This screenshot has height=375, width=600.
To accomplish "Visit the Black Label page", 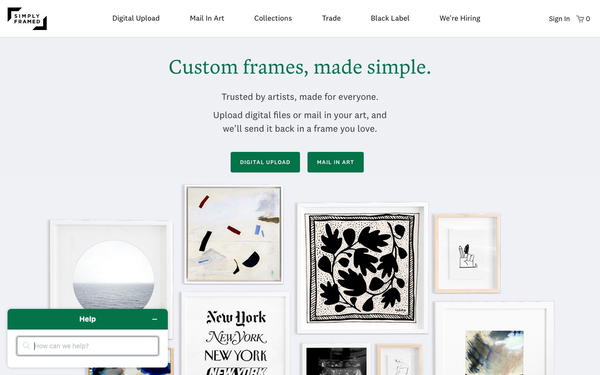I will (390, 18).
